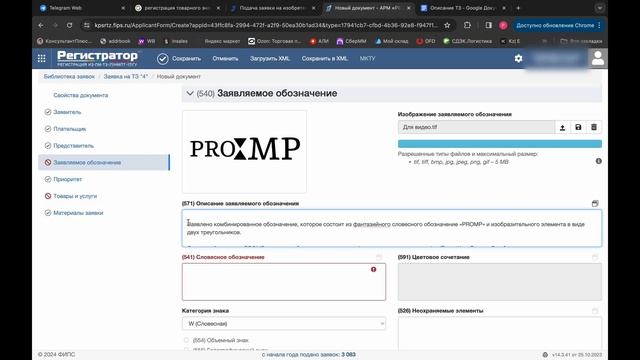This screenshot has height=360, width=640.
Task: Open the Chrome extensions puzzle icon
Action: point(467,25)
